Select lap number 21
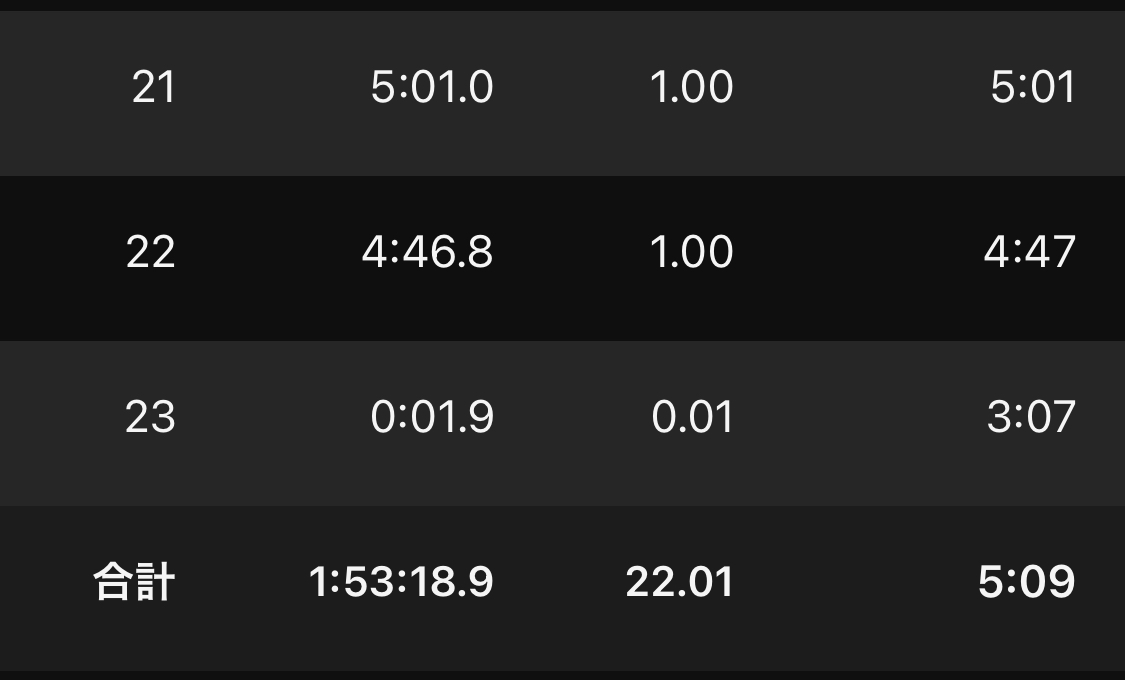 [x=154, y=88]
